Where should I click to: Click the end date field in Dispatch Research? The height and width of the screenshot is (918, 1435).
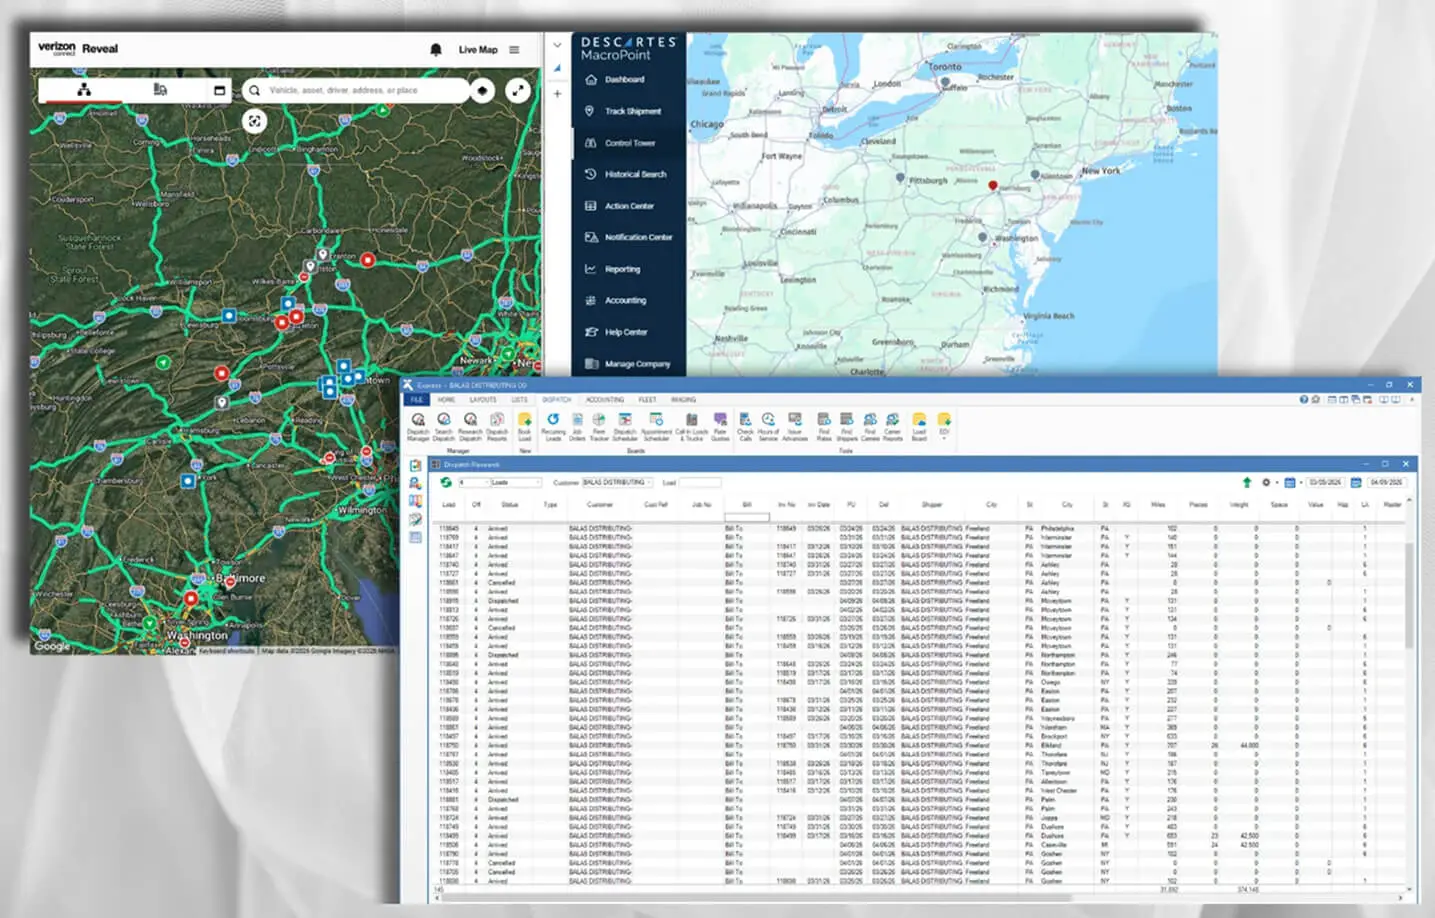(x=1386, y=482)
